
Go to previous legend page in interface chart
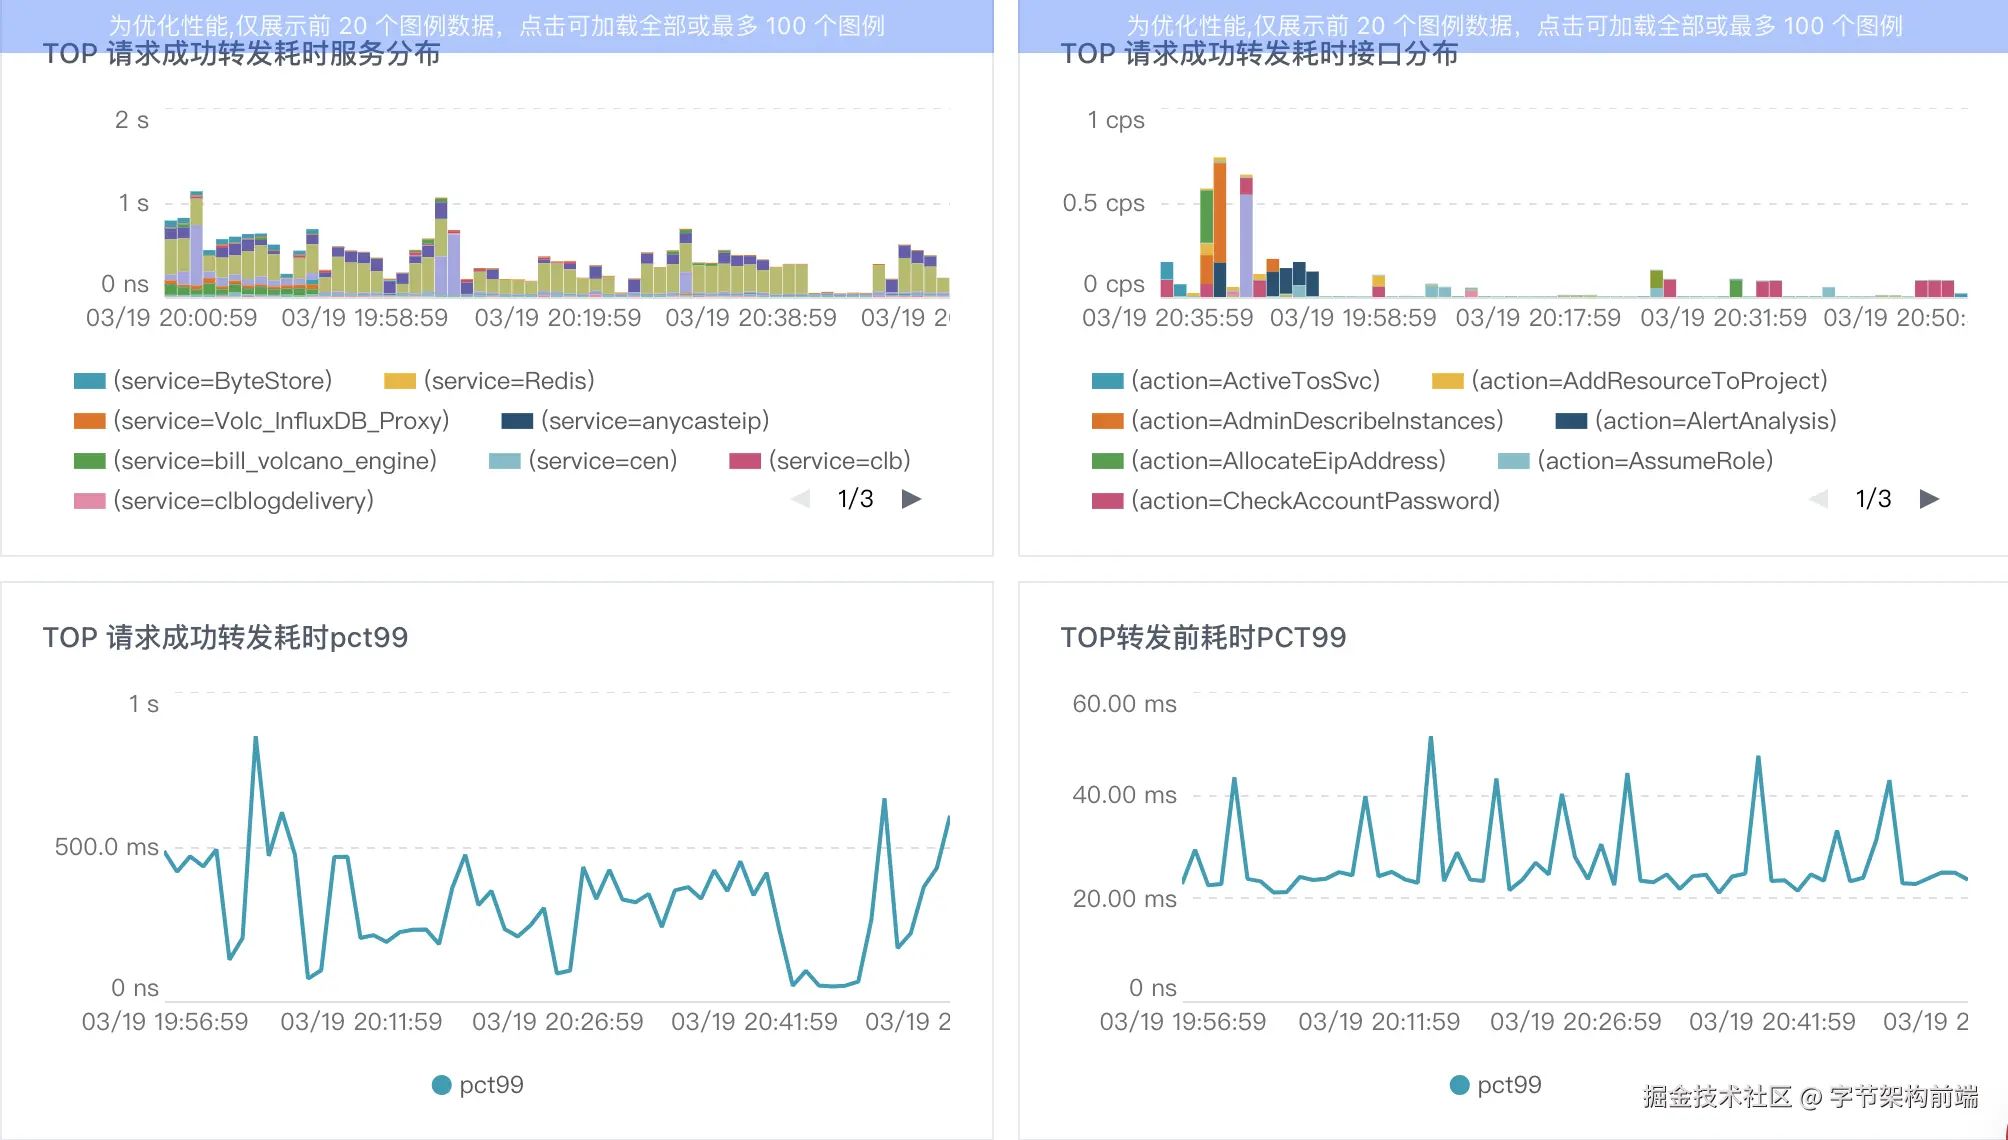(1818, 499)
